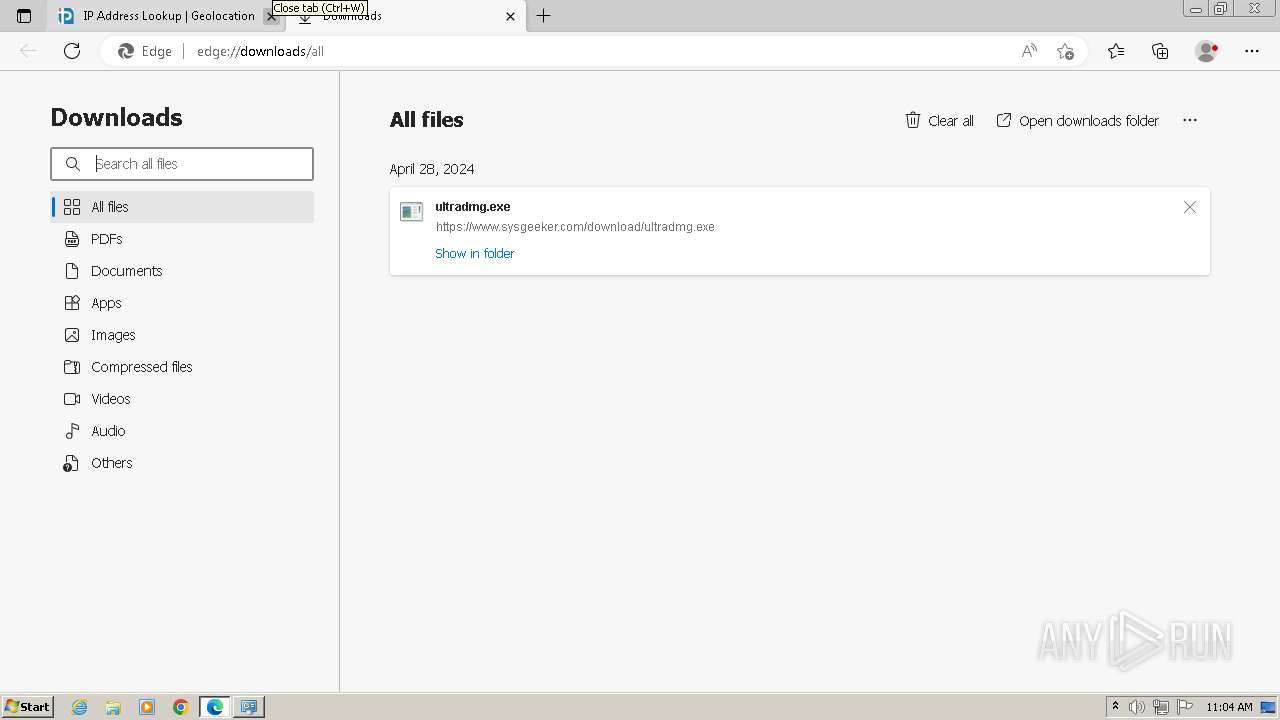Click ultradmg.exe file icon
This screenshot has height=720, width=1280.
click(x=411, y=212)
